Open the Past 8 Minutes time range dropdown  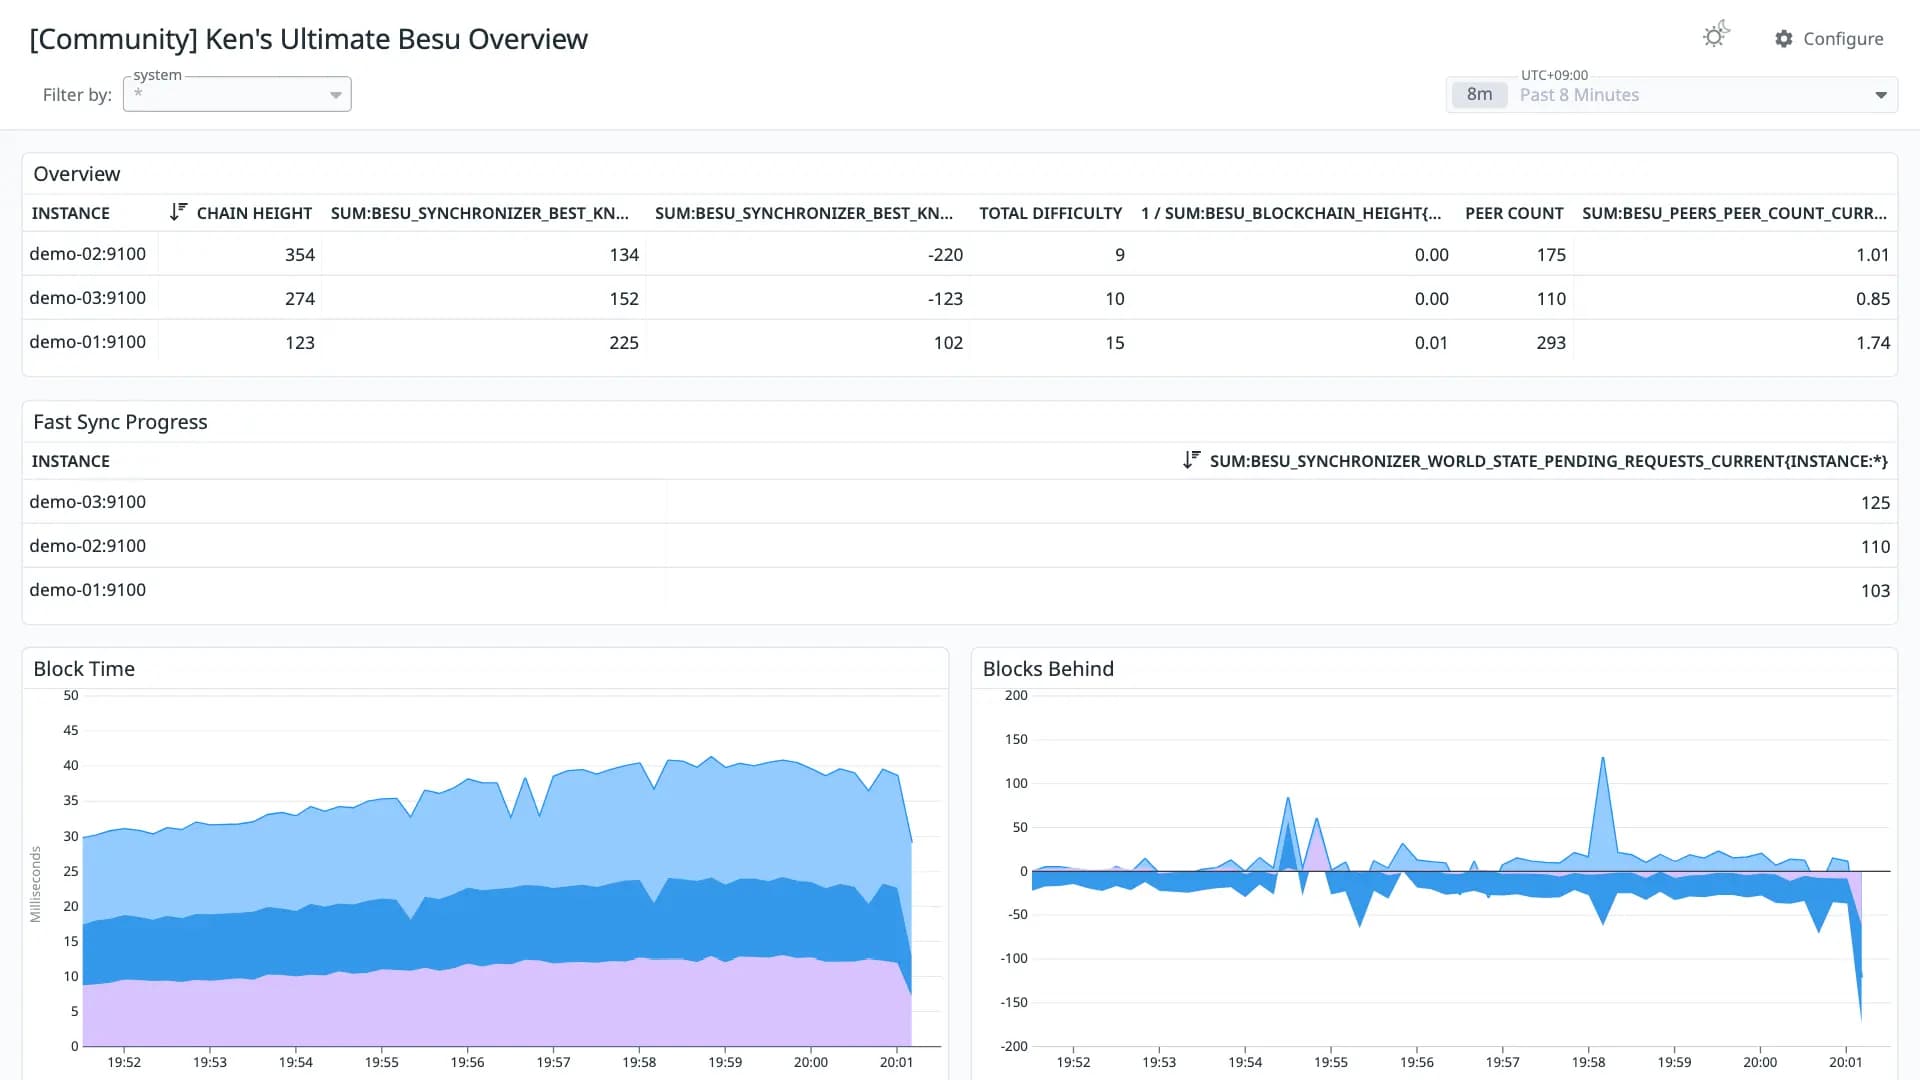tap(1672, 95)
